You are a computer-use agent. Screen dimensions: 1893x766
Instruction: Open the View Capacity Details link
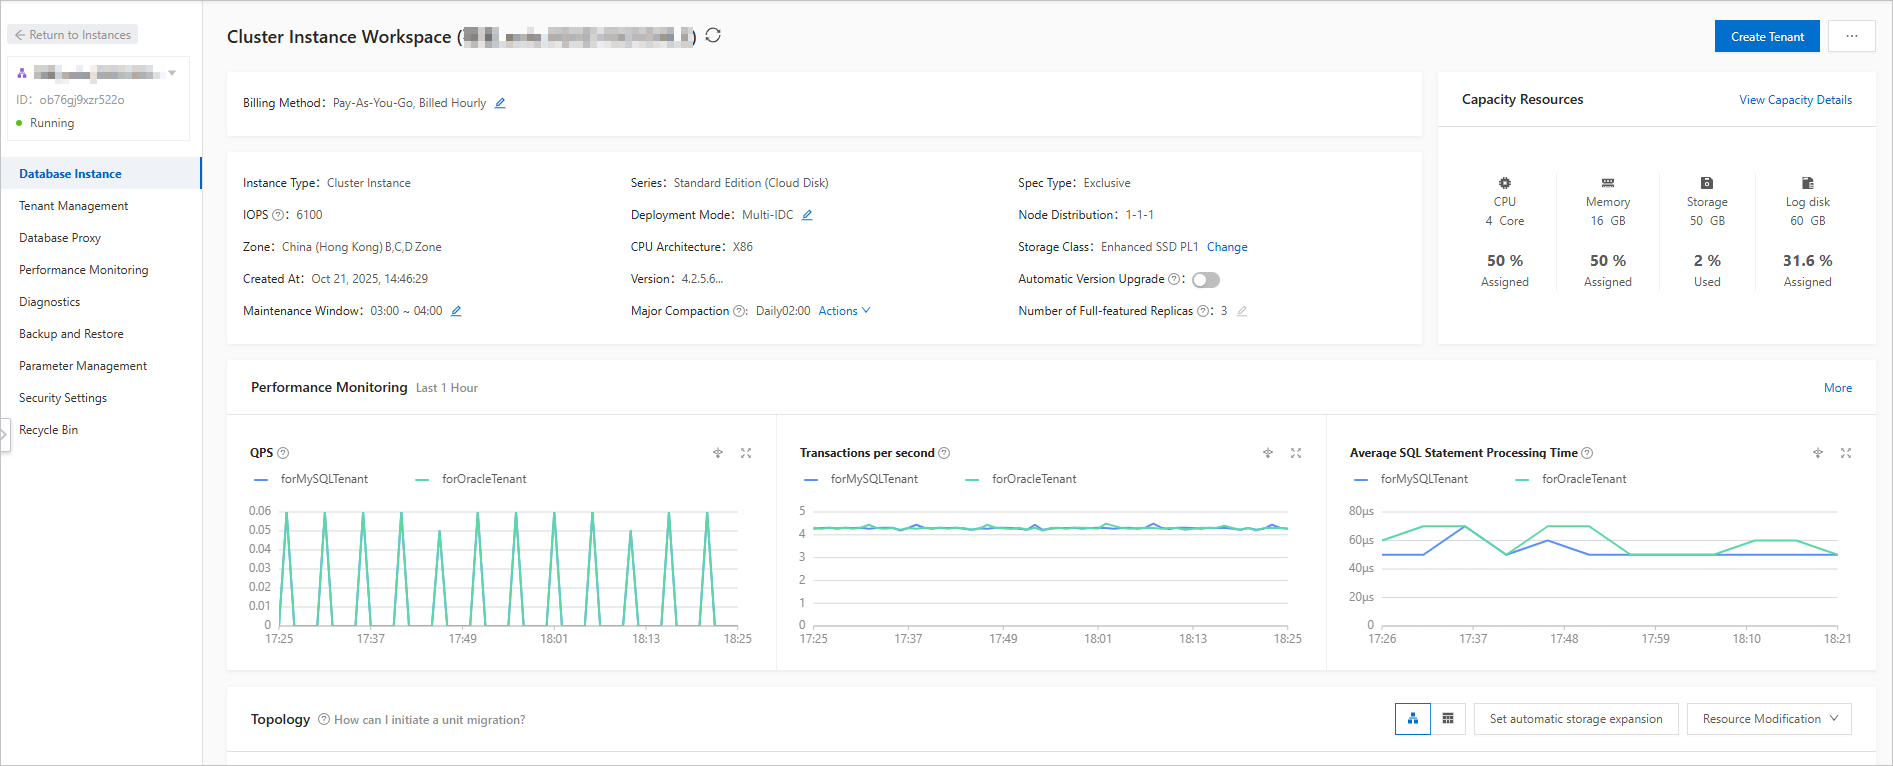(1795, 100)
